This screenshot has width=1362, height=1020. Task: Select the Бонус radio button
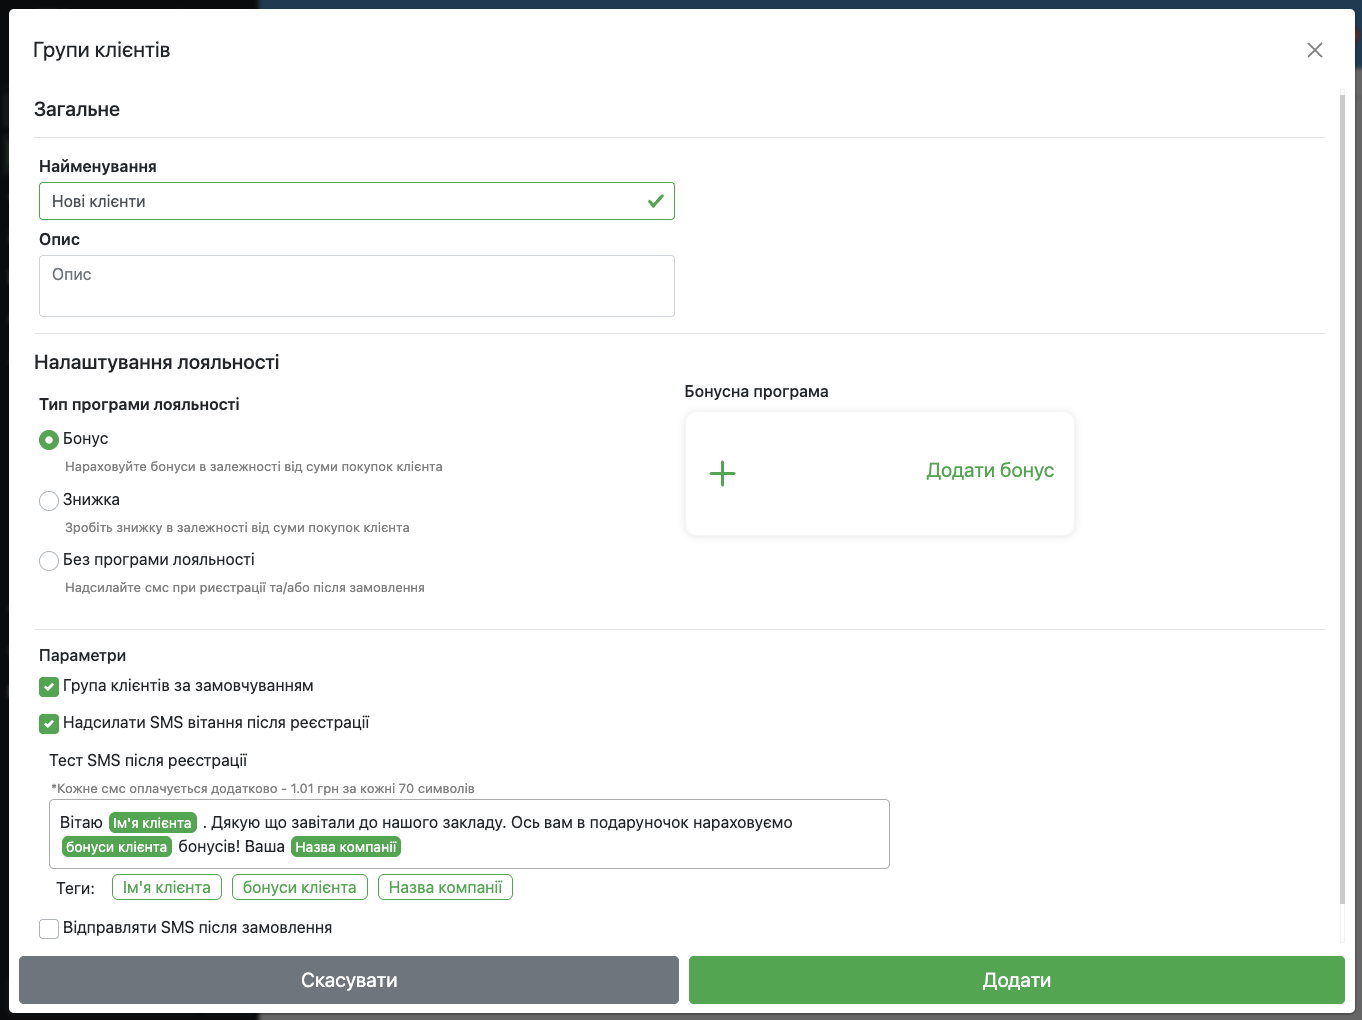point(49,440)
